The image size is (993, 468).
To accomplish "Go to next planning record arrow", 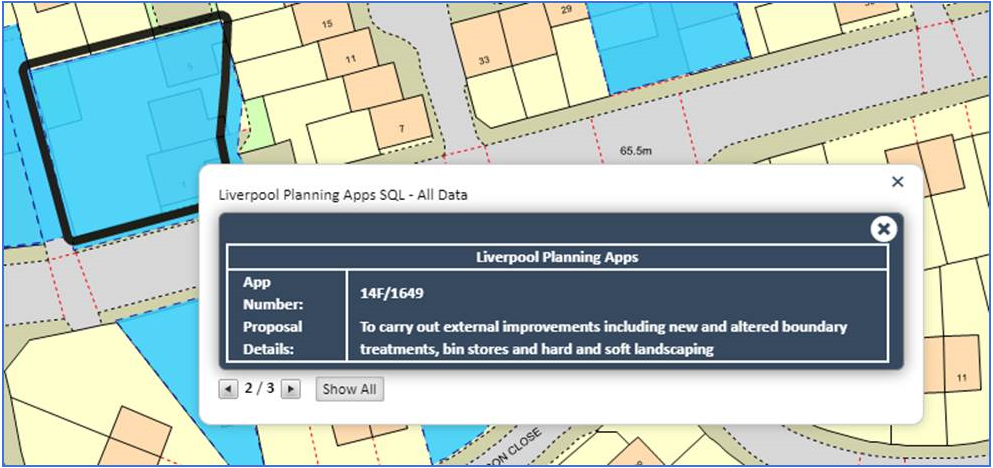I will click(290, 388).
